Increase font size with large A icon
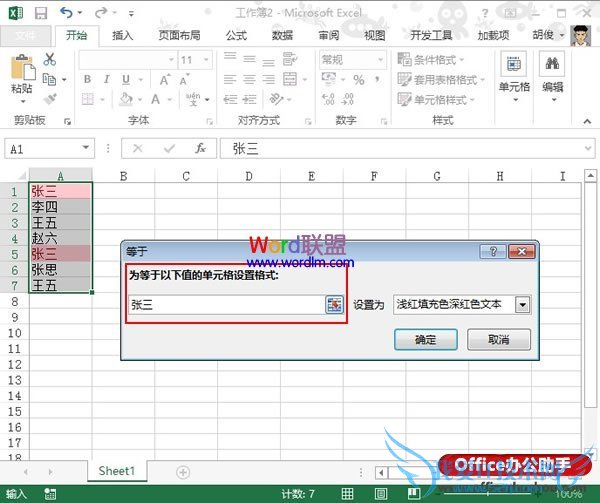 tap(165, 80)
